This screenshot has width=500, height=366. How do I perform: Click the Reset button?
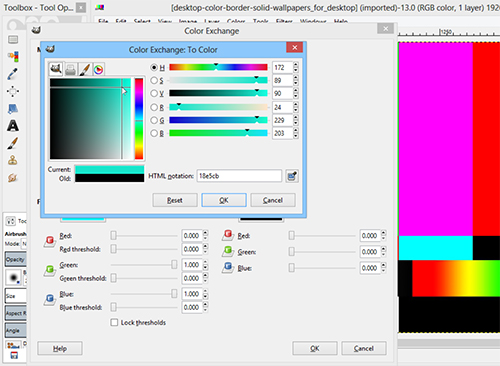[x=175, y=200]
